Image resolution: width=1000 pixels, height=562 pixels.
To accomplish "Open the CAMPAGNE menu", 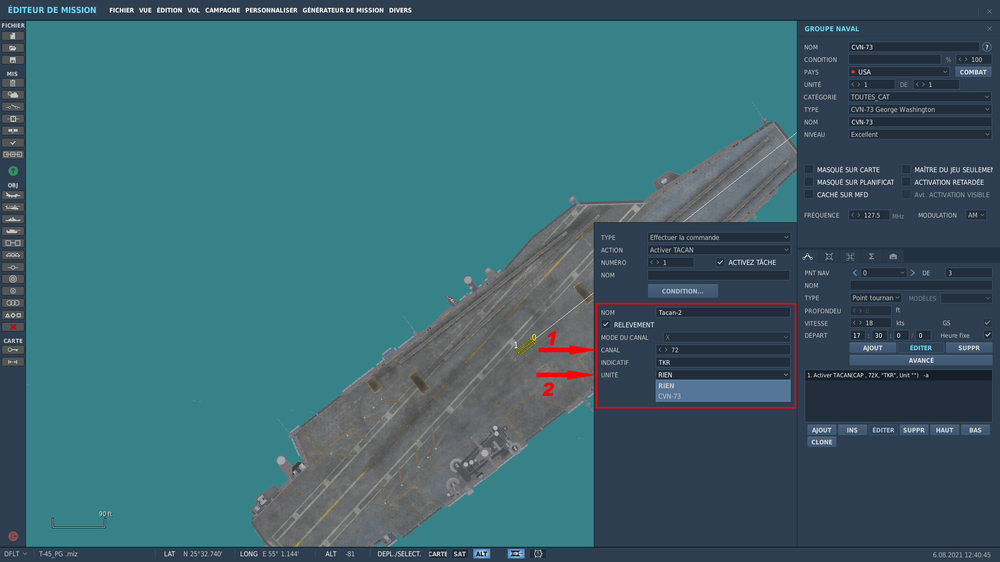I will (223, 10).
